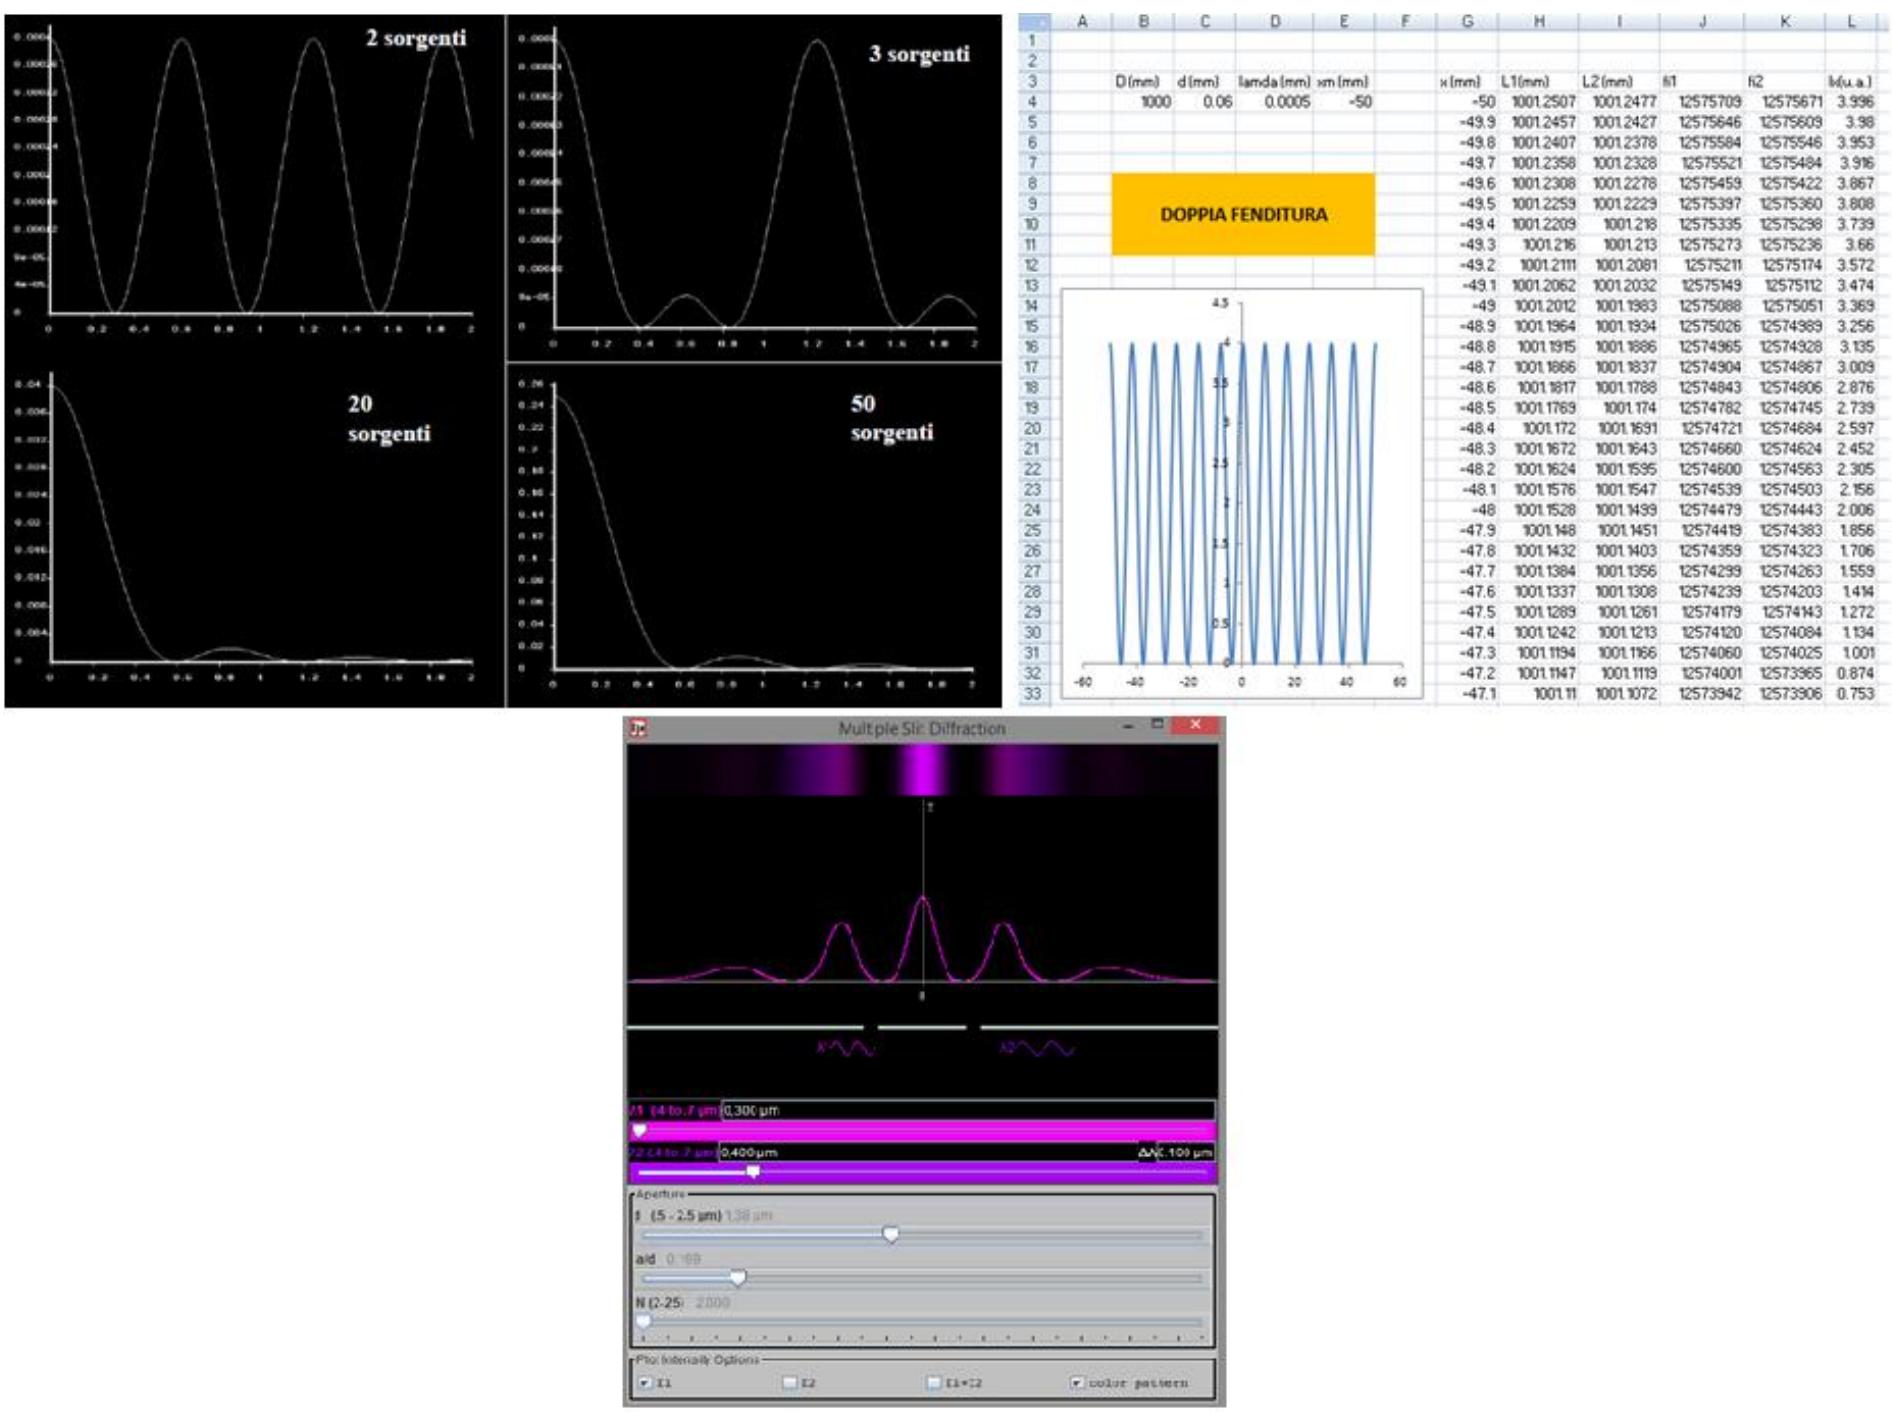1892x1416 pixels.
Task: Click the D(mm) header cell
Action: click(x=1142, y=82)
